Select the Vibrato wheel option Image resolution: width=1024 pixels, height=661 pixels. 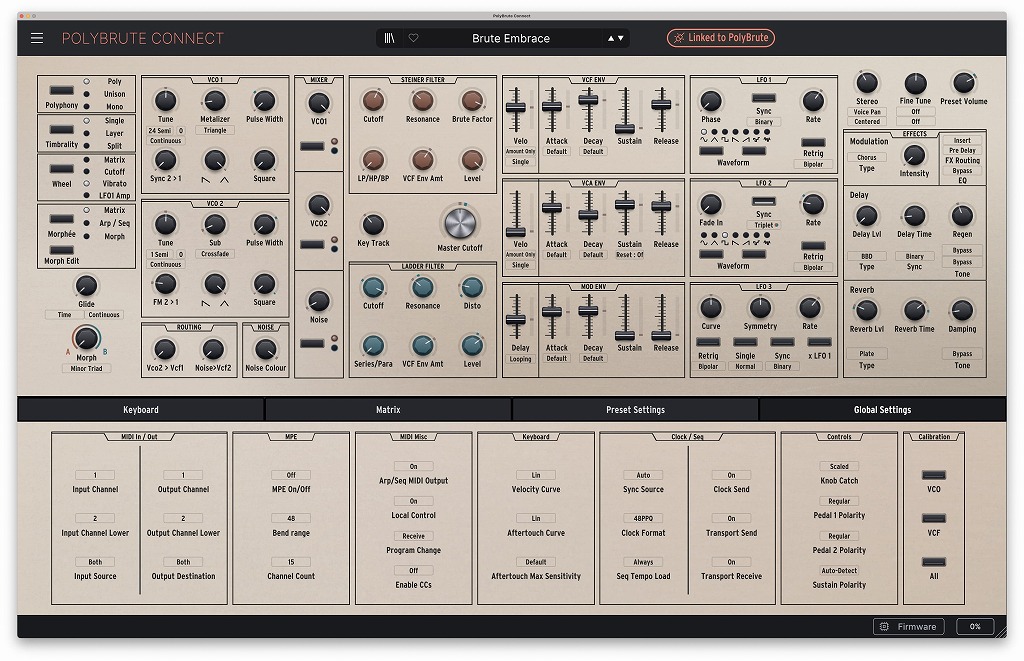coord(86,184)
